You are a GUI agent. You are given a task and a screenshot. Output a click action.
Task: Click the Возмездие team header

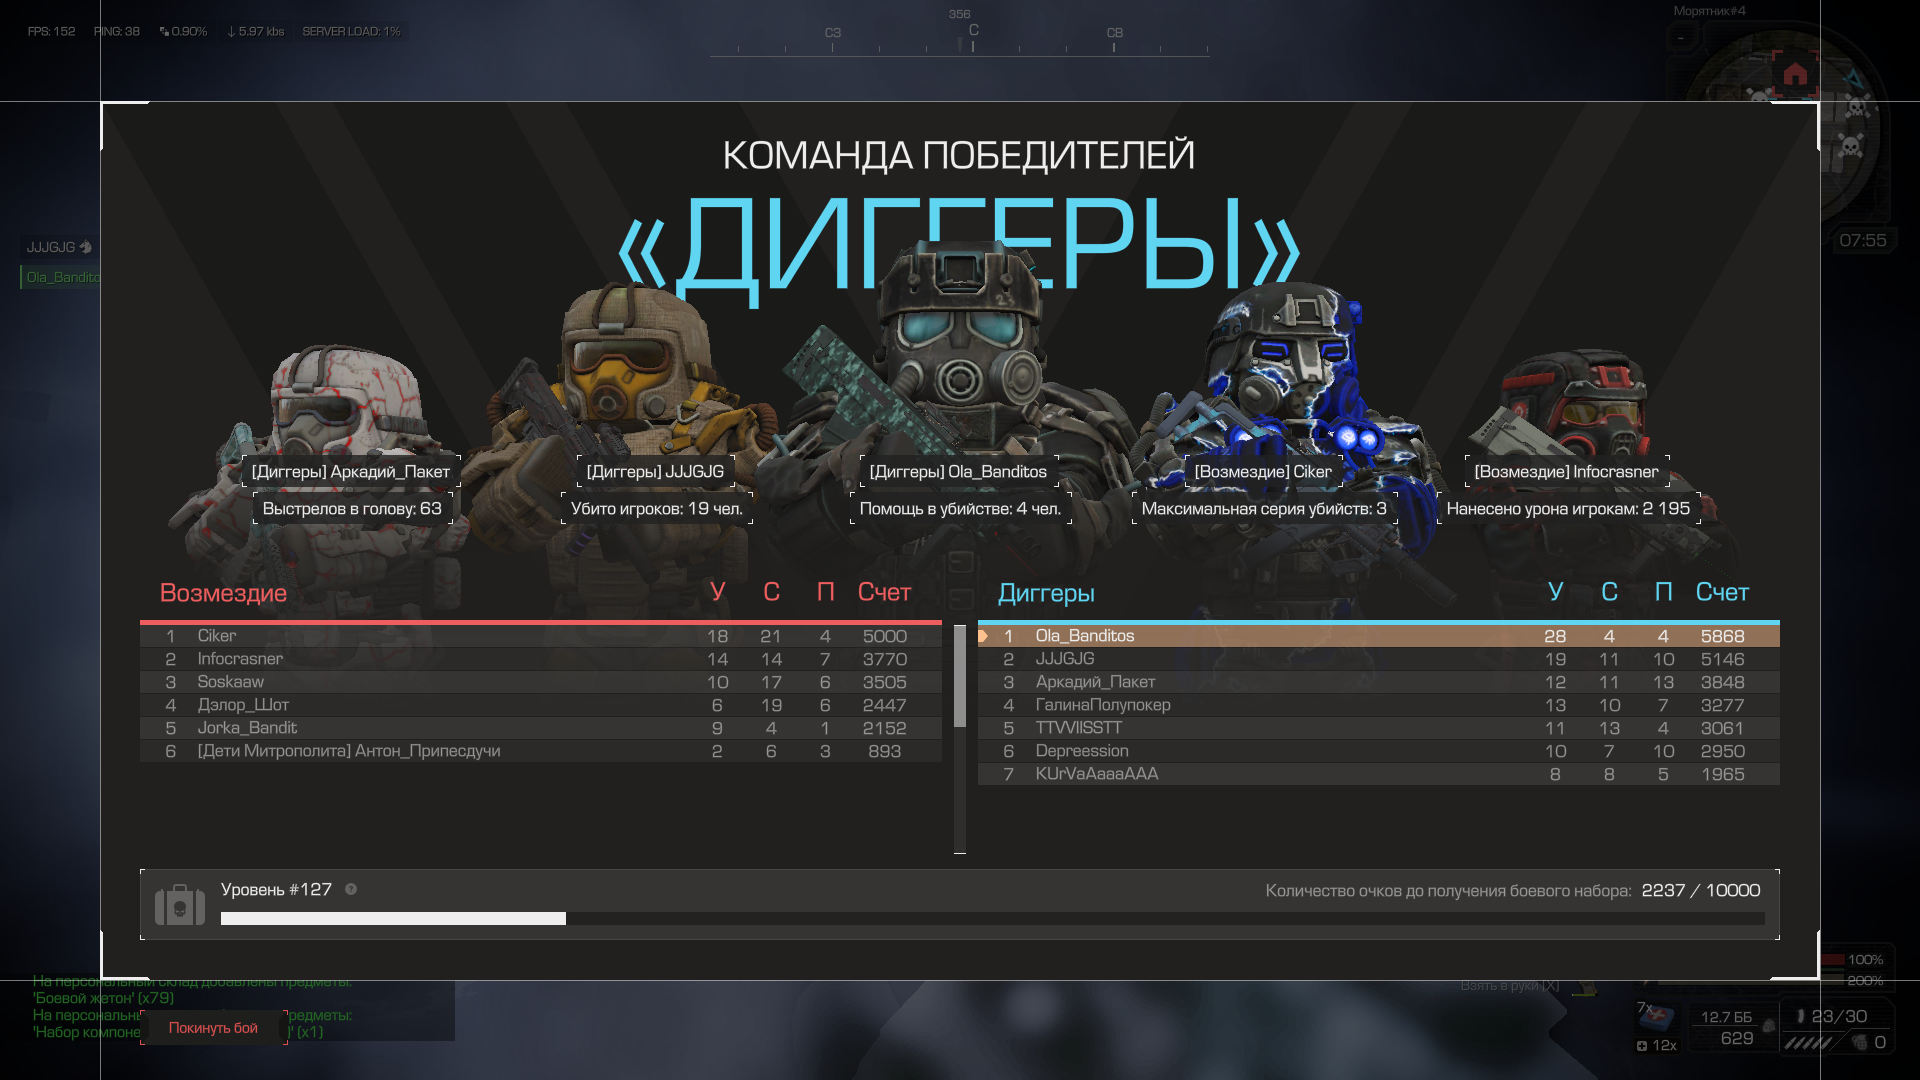(223, 593)
